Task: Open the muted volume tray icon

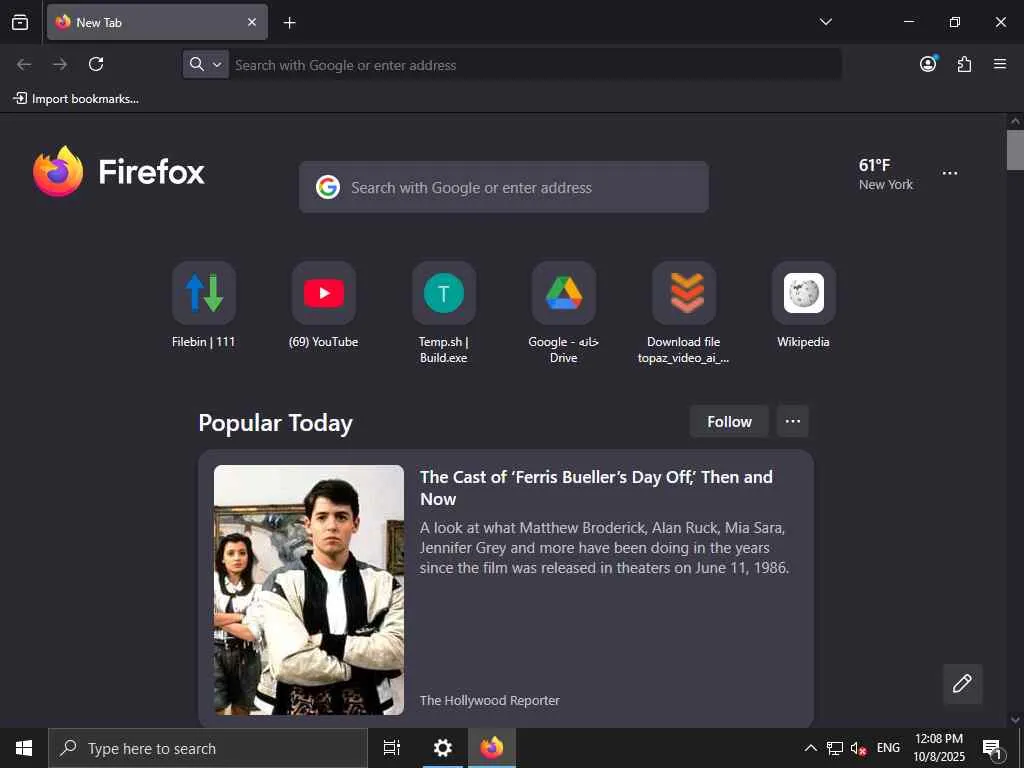Action: (858, 749)
